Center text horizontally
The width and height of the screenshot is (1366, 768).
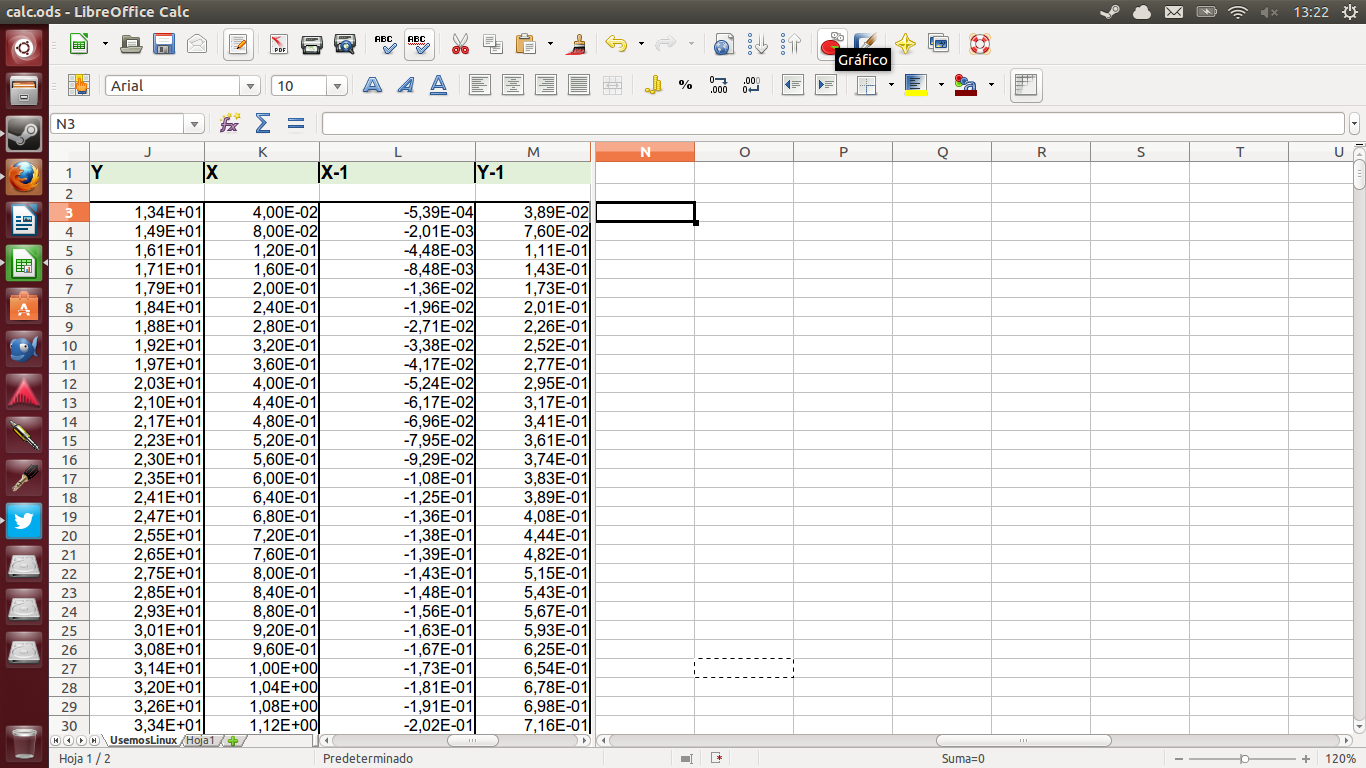point(513,85)
